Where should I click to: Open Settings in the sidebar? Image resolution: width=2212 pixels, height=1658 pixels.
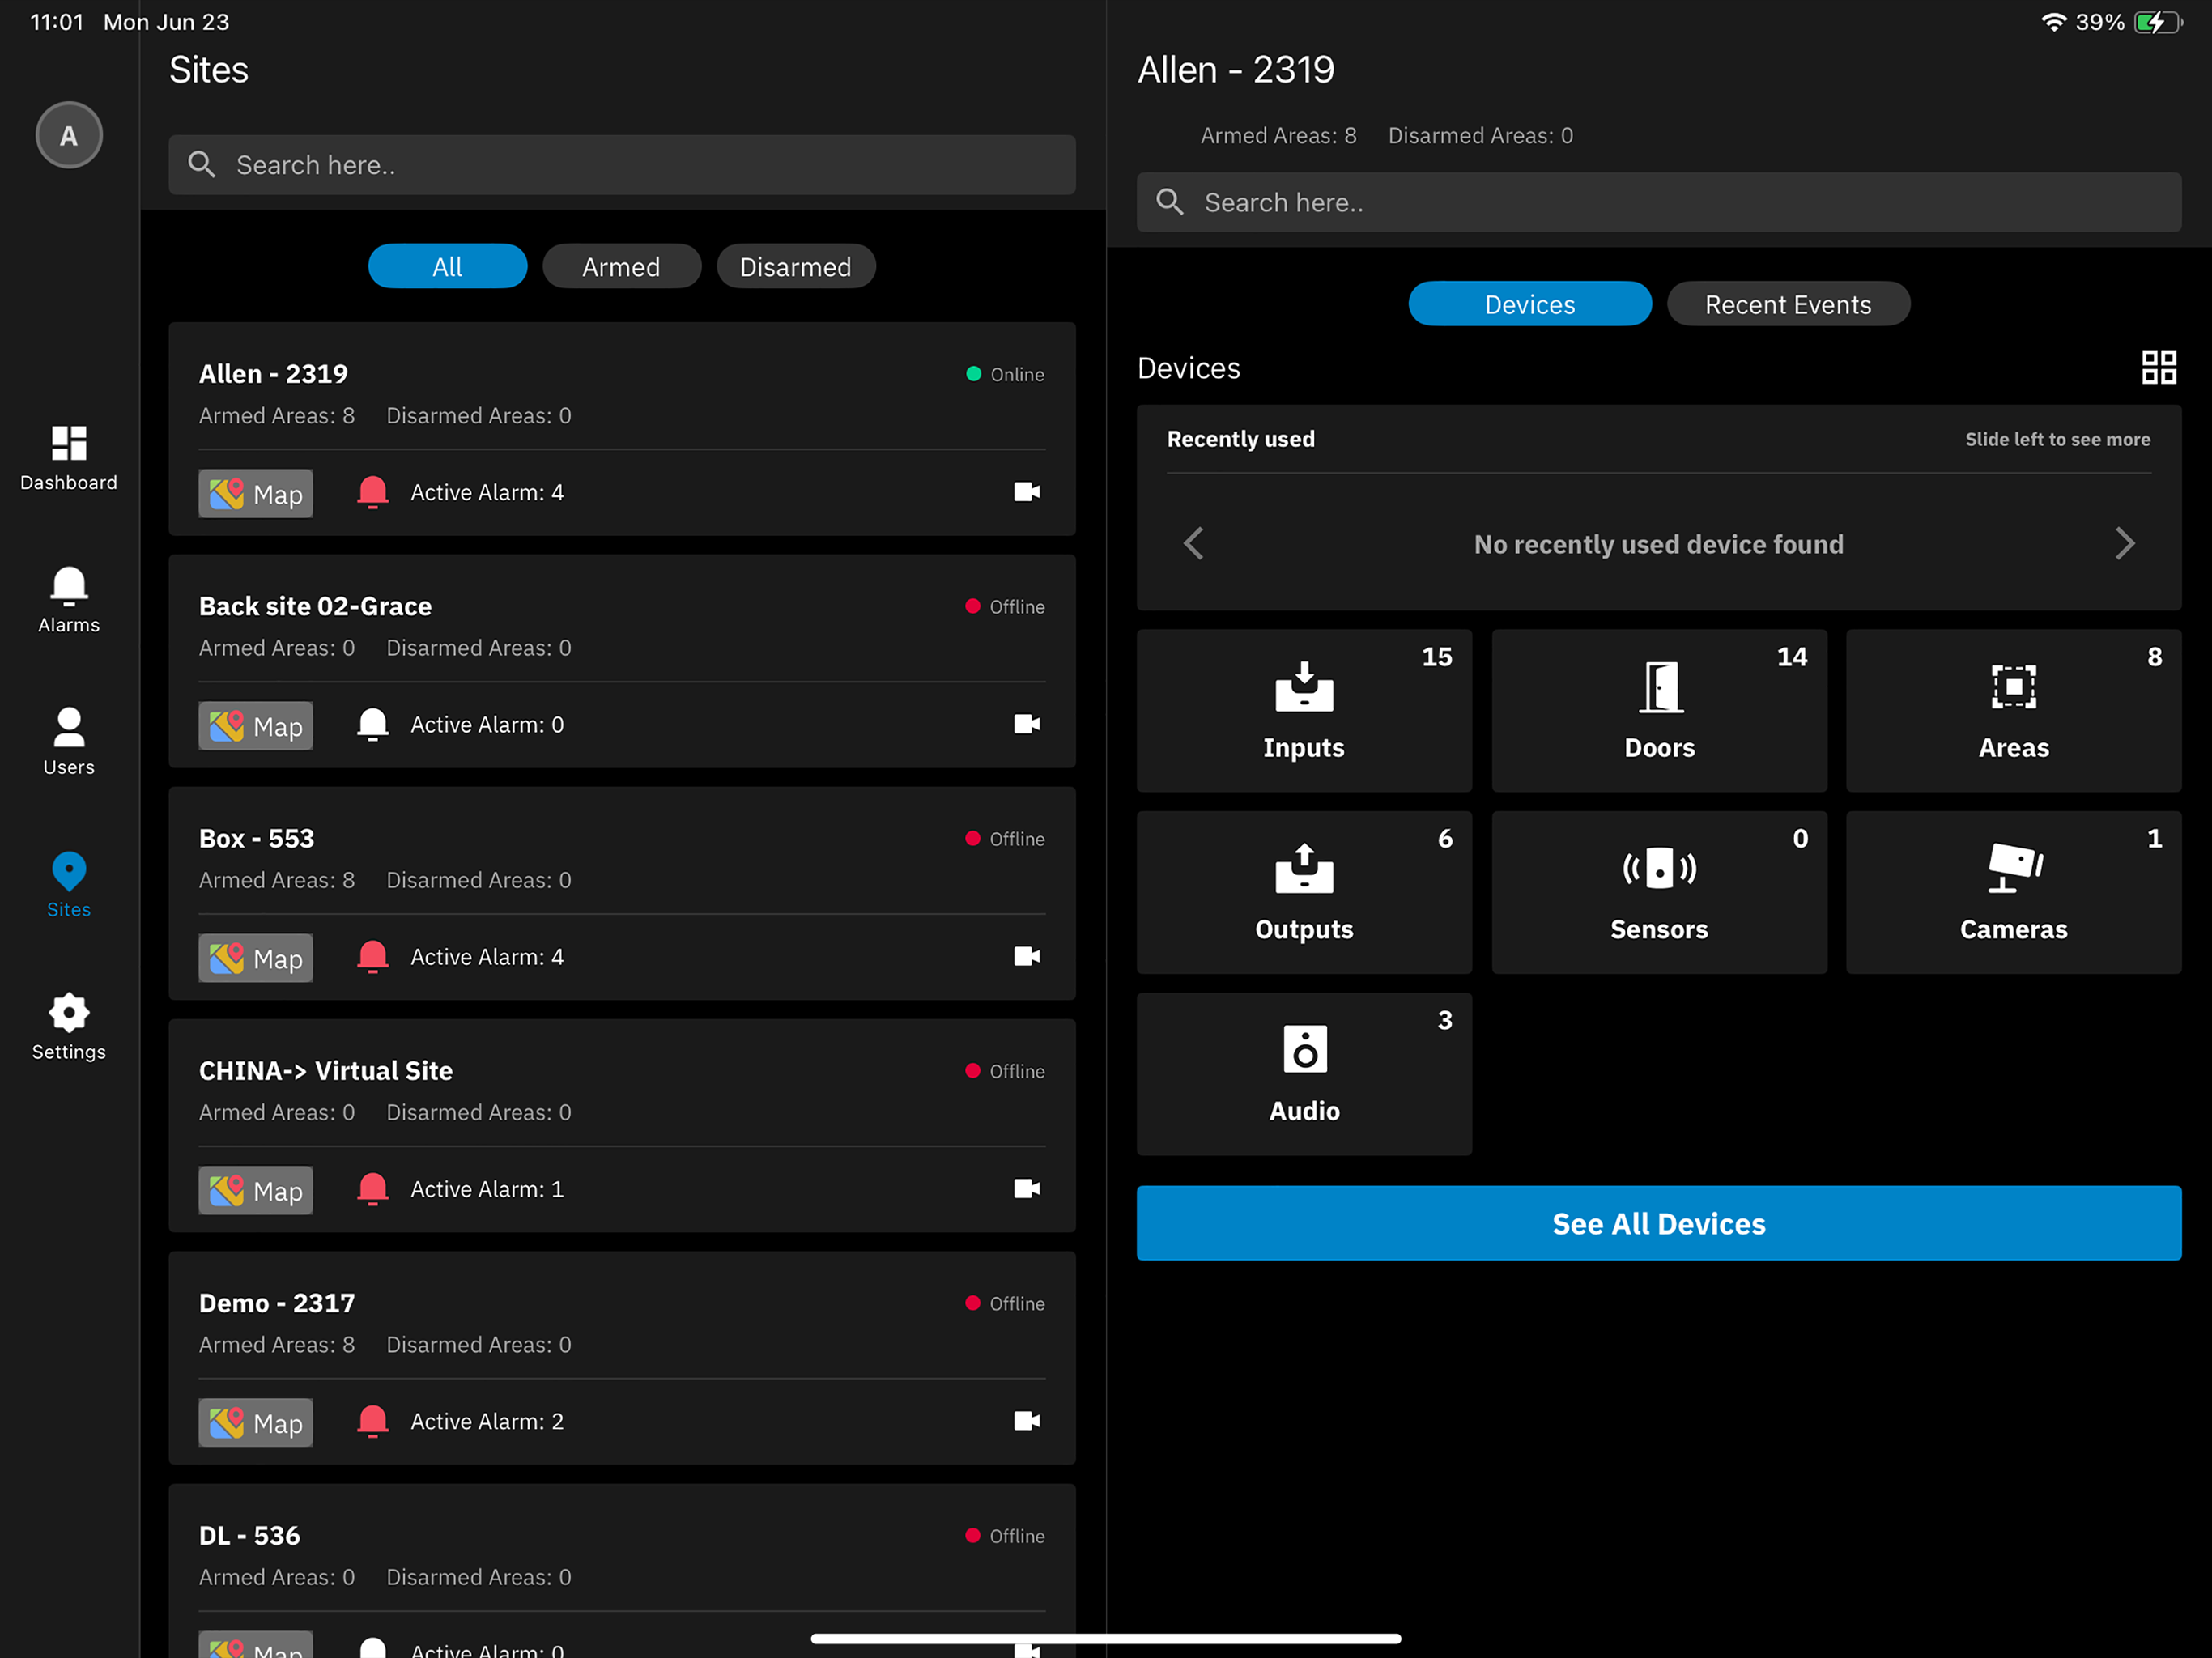(x=68, y=1026)
